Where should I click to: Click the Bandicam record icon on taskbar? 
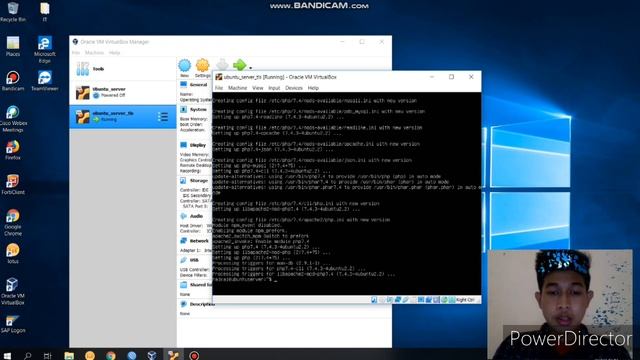(x=194, y=356)
